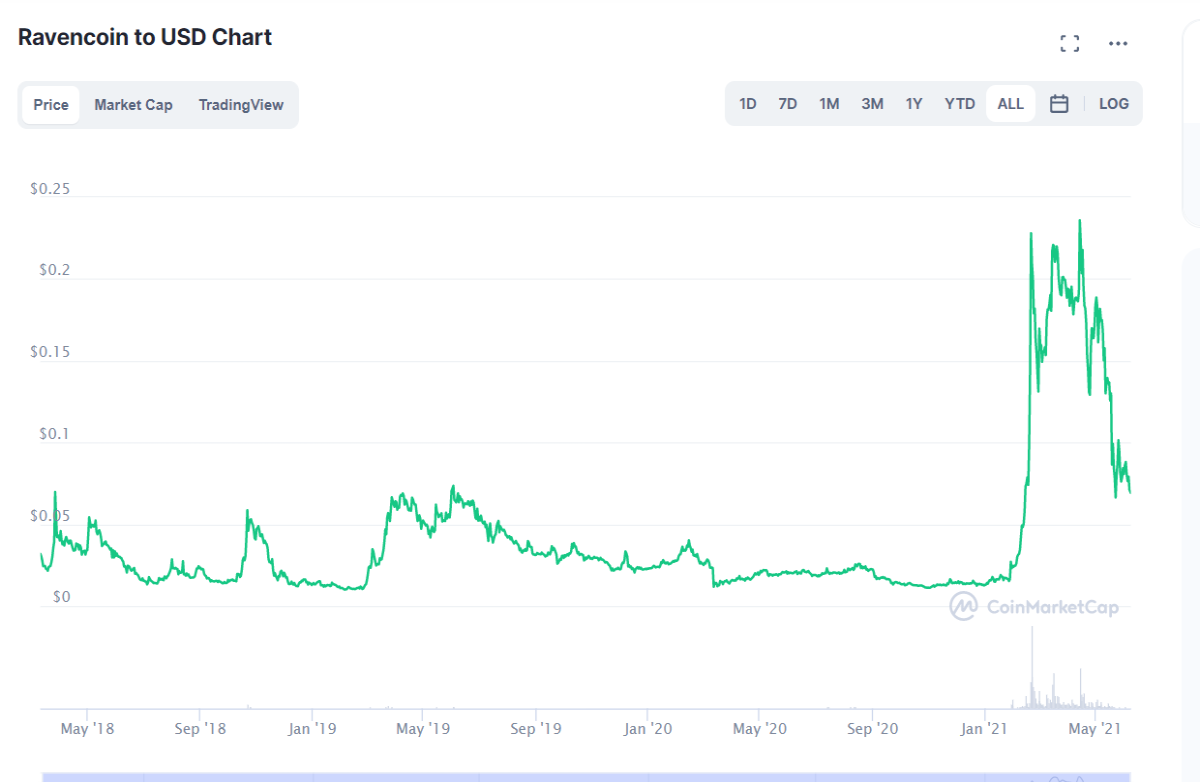Viewport: 1200px width, 782px height.
Task: Select the 3M time range
Action: pyautogui.click(x=872, y=104)
